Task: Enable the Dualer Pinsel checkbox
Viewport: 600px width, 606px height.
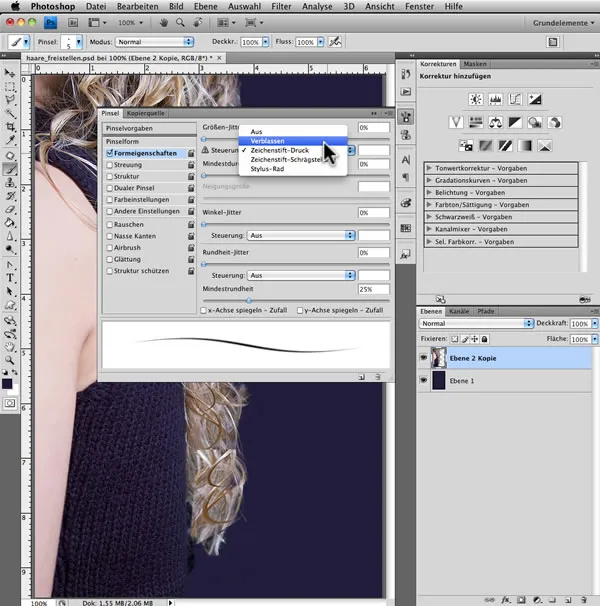Action: [110, 187]
